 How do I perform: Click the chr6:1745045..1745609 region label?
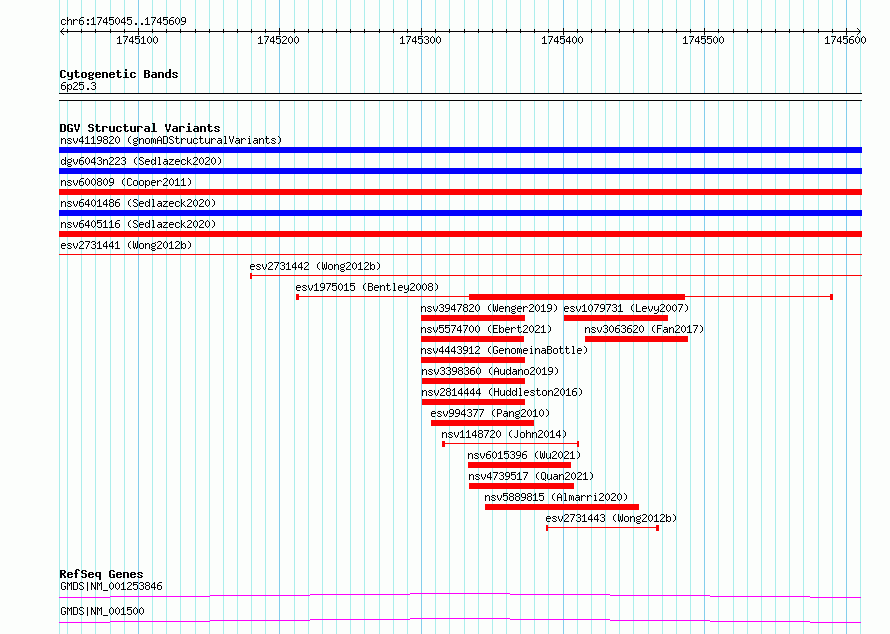click(123, 21)
